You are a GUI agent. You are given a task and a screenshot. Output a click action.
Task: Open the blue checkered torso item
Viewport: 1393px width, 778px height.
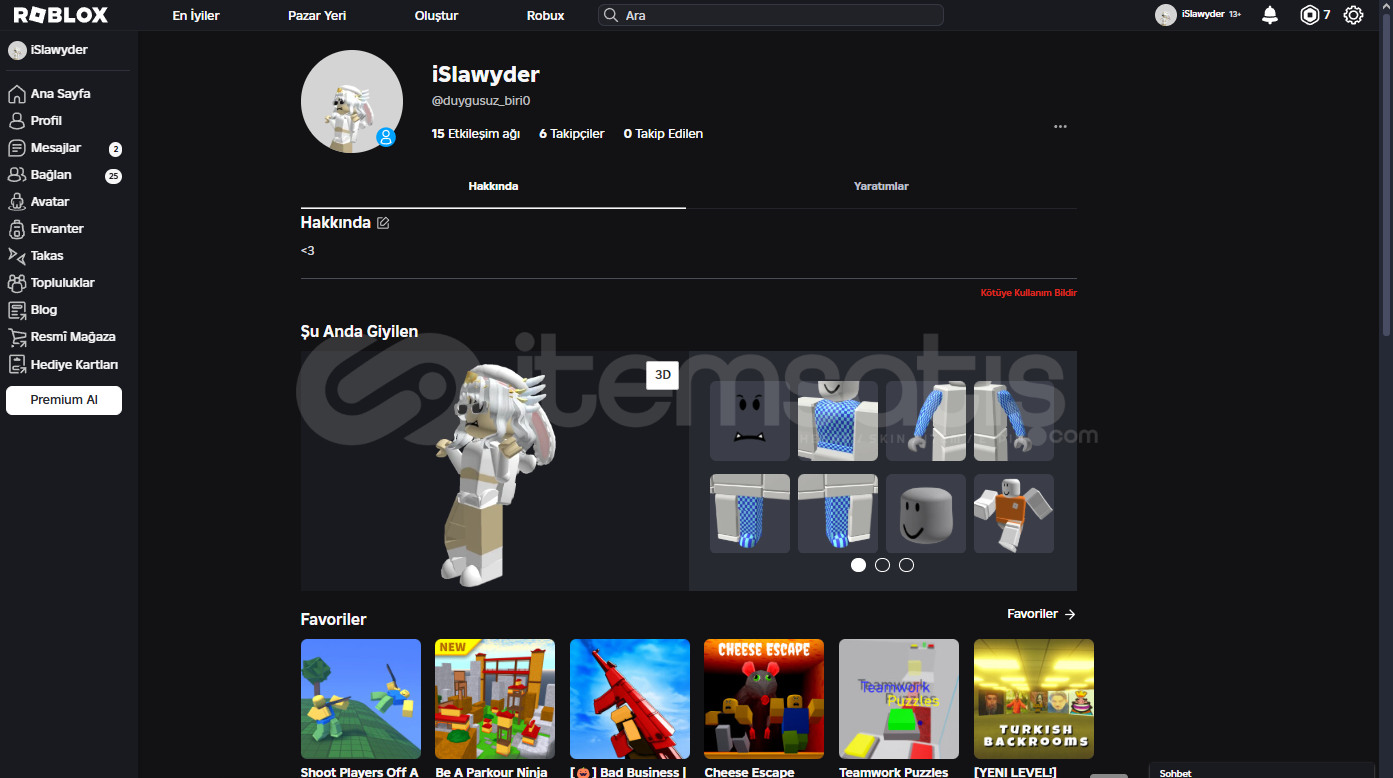(x=838, y=421)
